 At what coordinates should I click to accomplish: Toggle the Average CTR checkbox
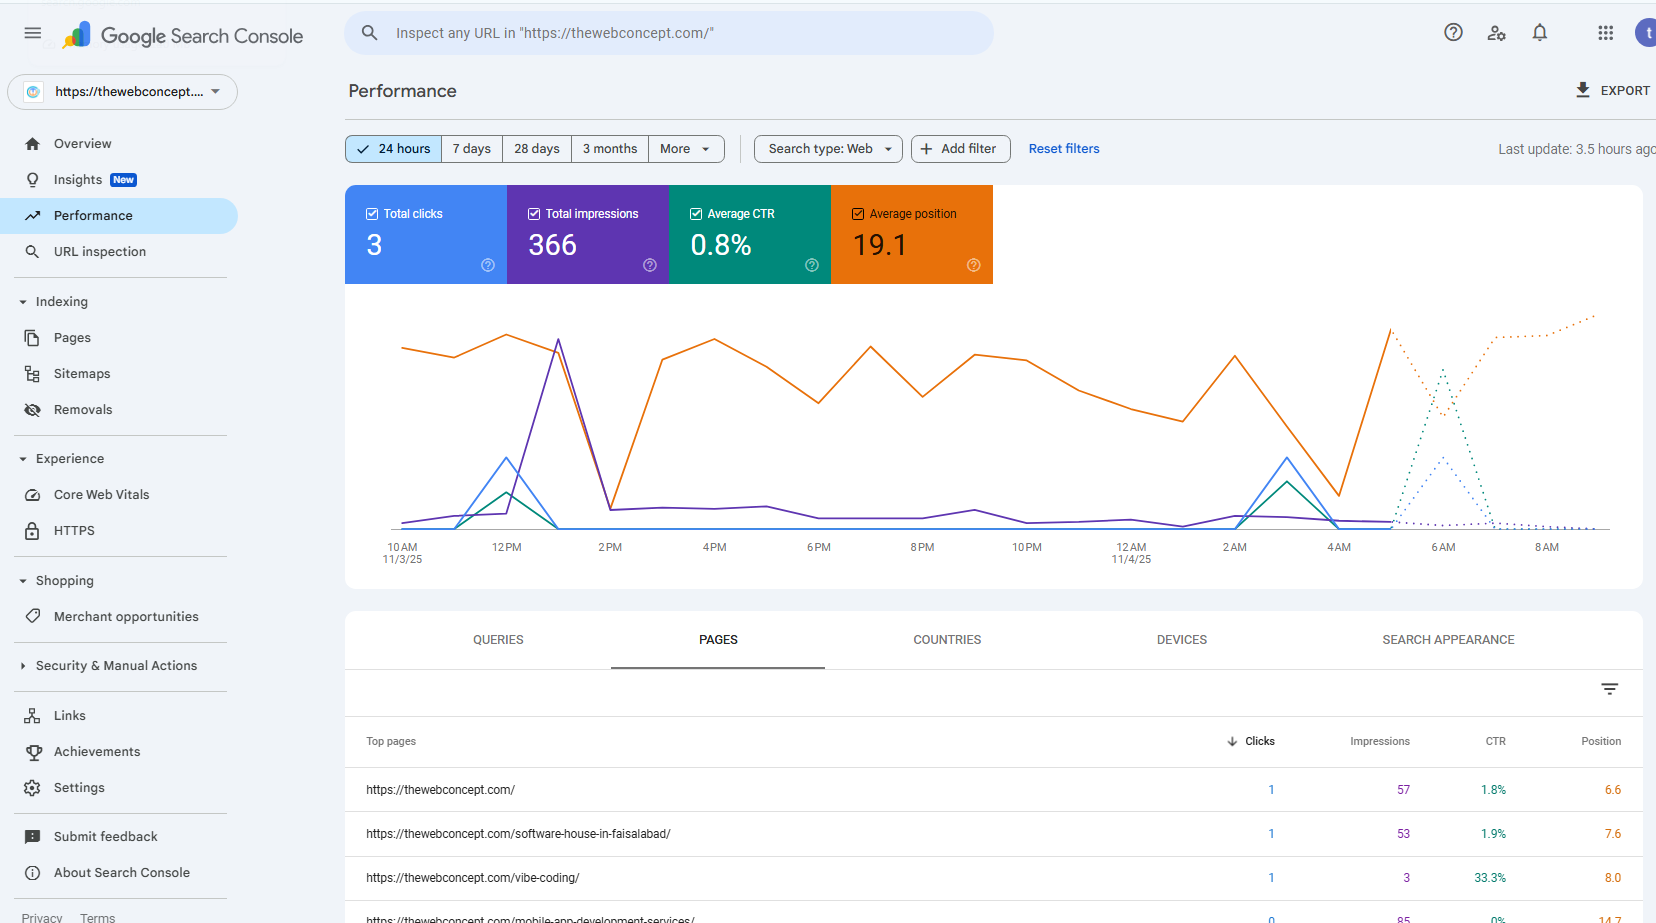click(x=696, y=214)
